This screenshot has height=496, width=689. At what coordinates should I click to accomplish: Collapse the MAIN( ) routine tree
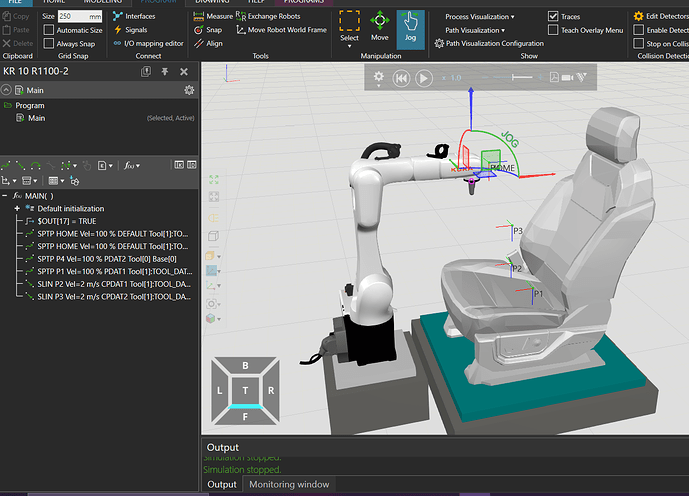(x=6, y=196)
